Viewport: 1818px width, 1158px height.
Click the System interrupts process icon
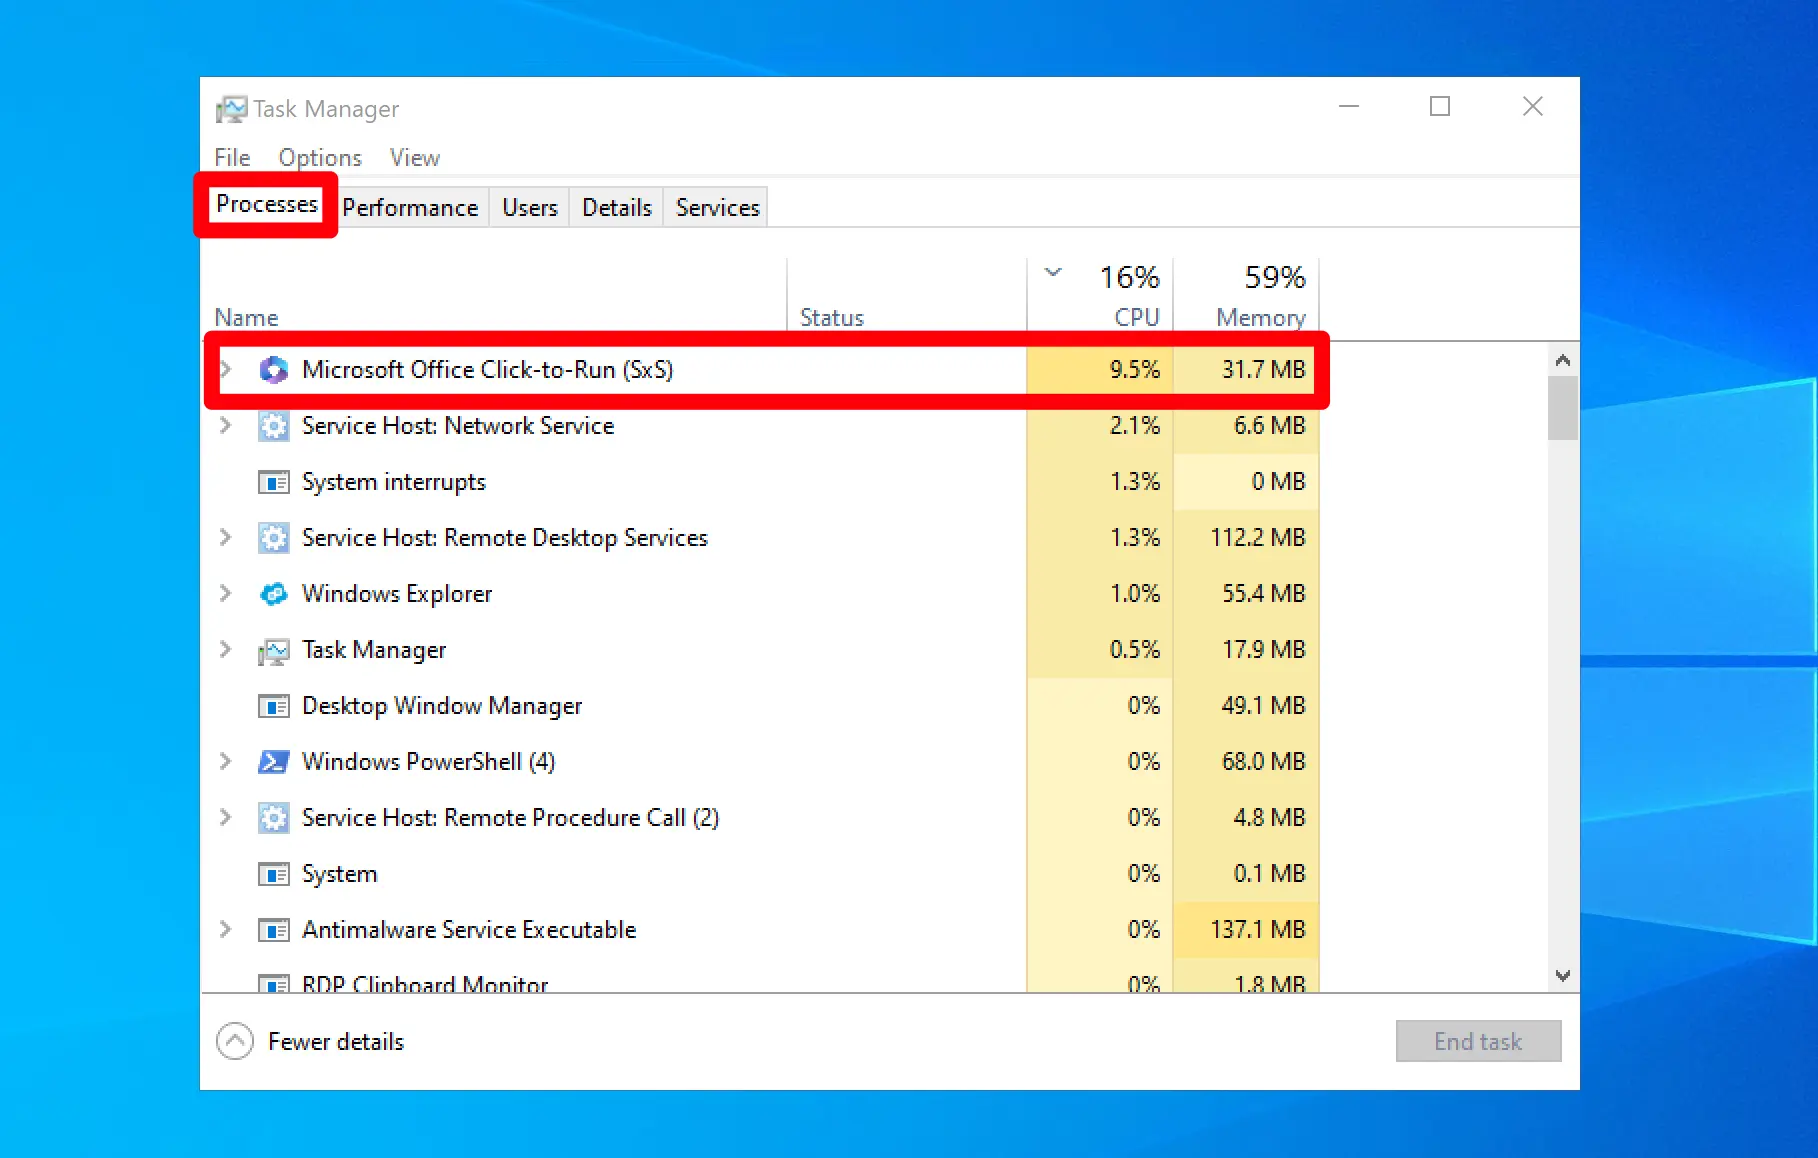(273, 482)
